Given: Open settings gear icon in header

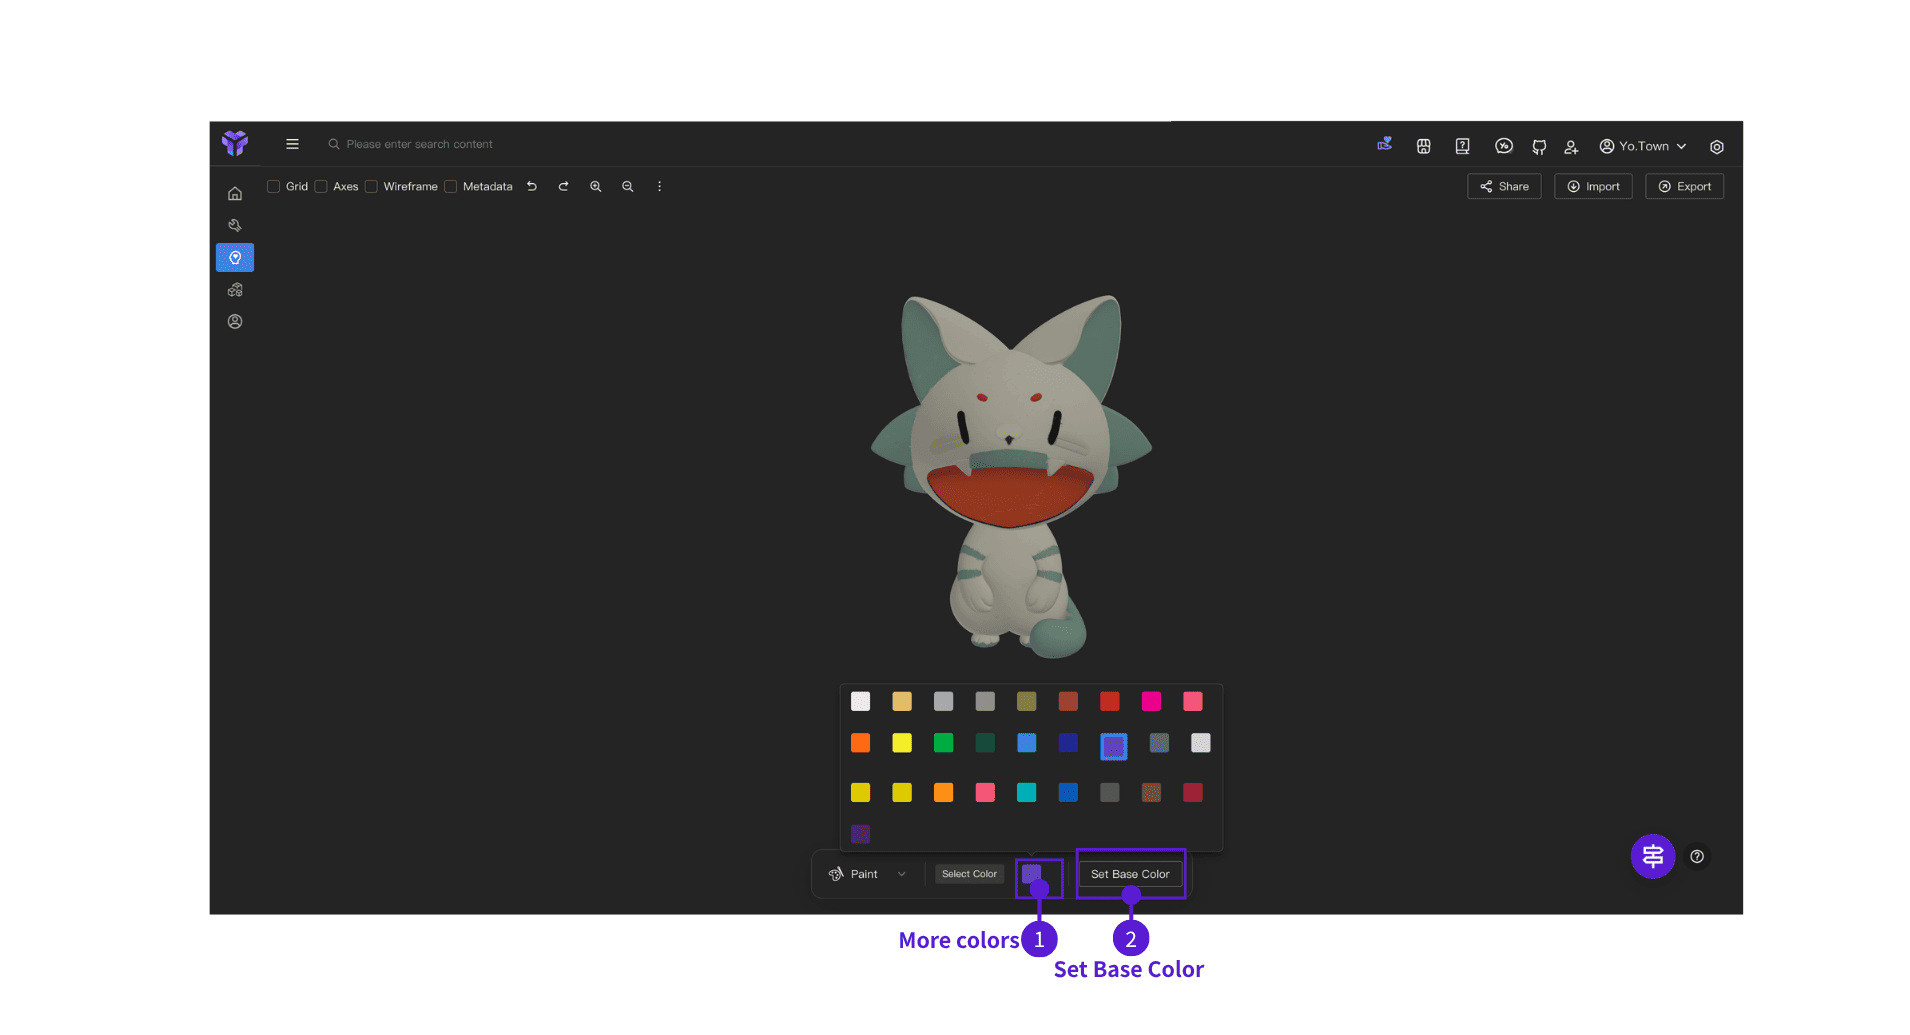Looking at the screenshot, I should click(x=1717, y=147).
